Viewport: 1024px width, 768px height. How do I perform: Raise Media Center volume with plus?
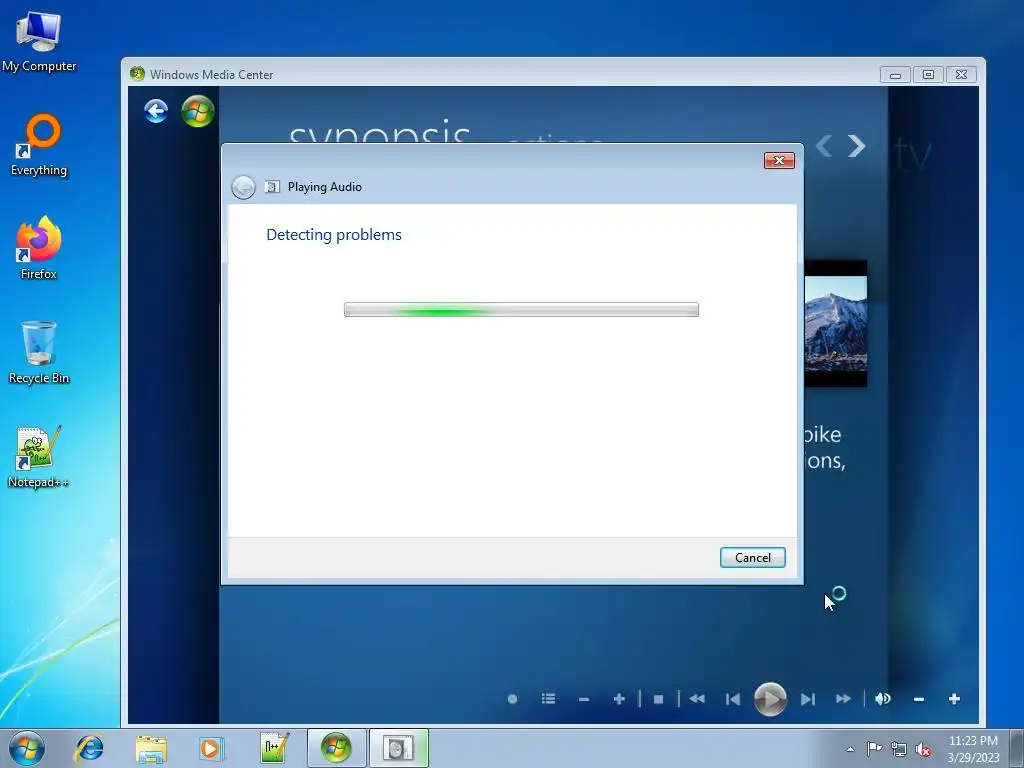(x=954, y=699)
